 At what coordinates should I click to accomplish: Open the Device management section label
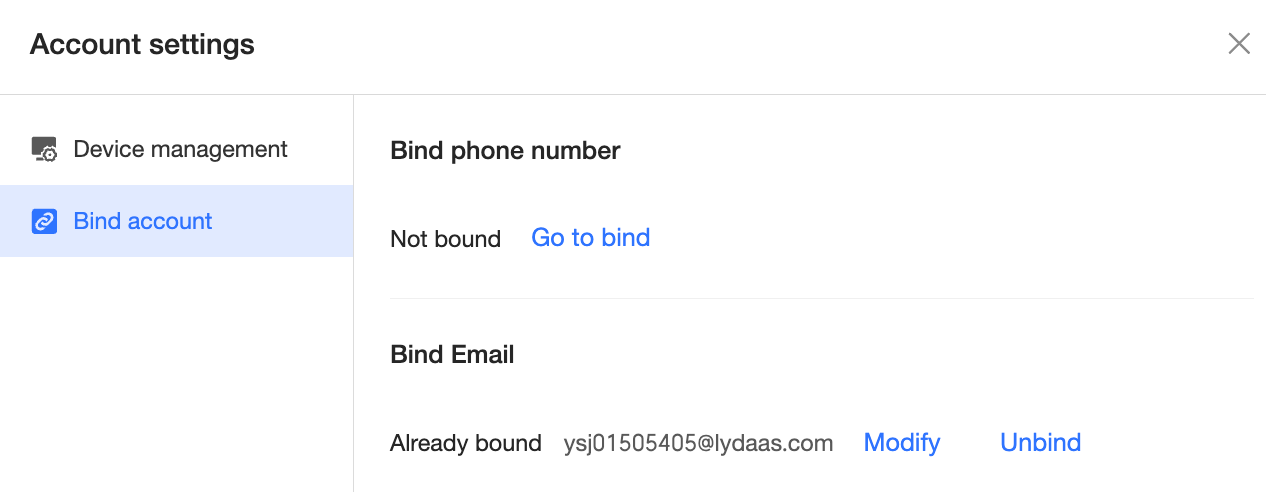coord(180,149)
